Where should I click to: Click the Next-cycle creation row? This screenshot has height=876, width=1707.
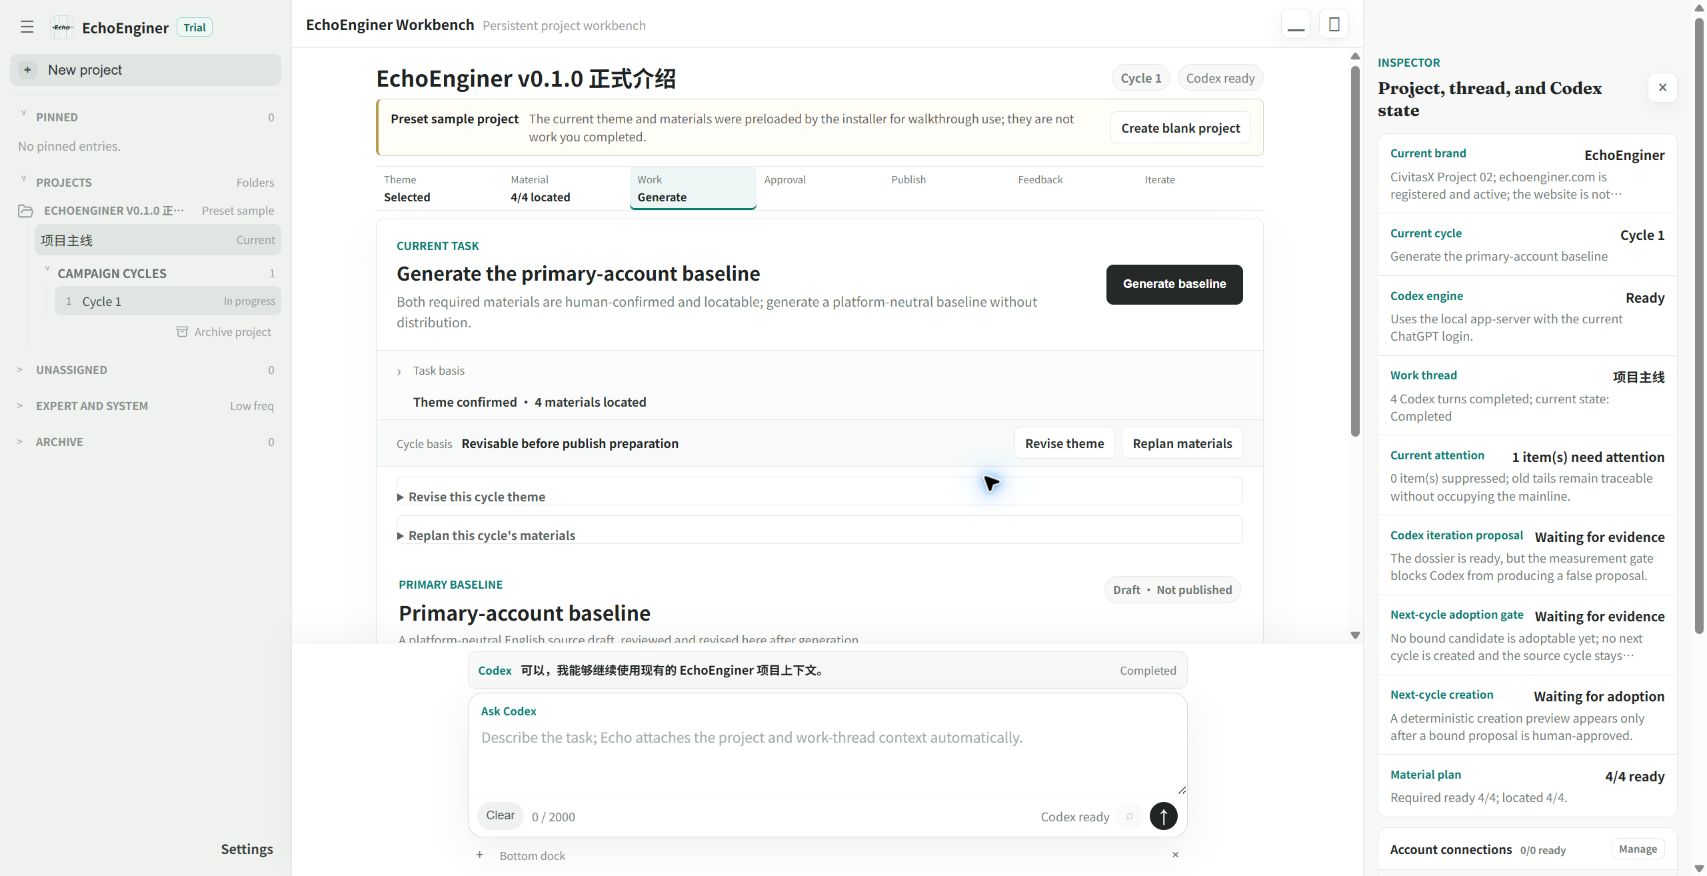[1527, 715]
